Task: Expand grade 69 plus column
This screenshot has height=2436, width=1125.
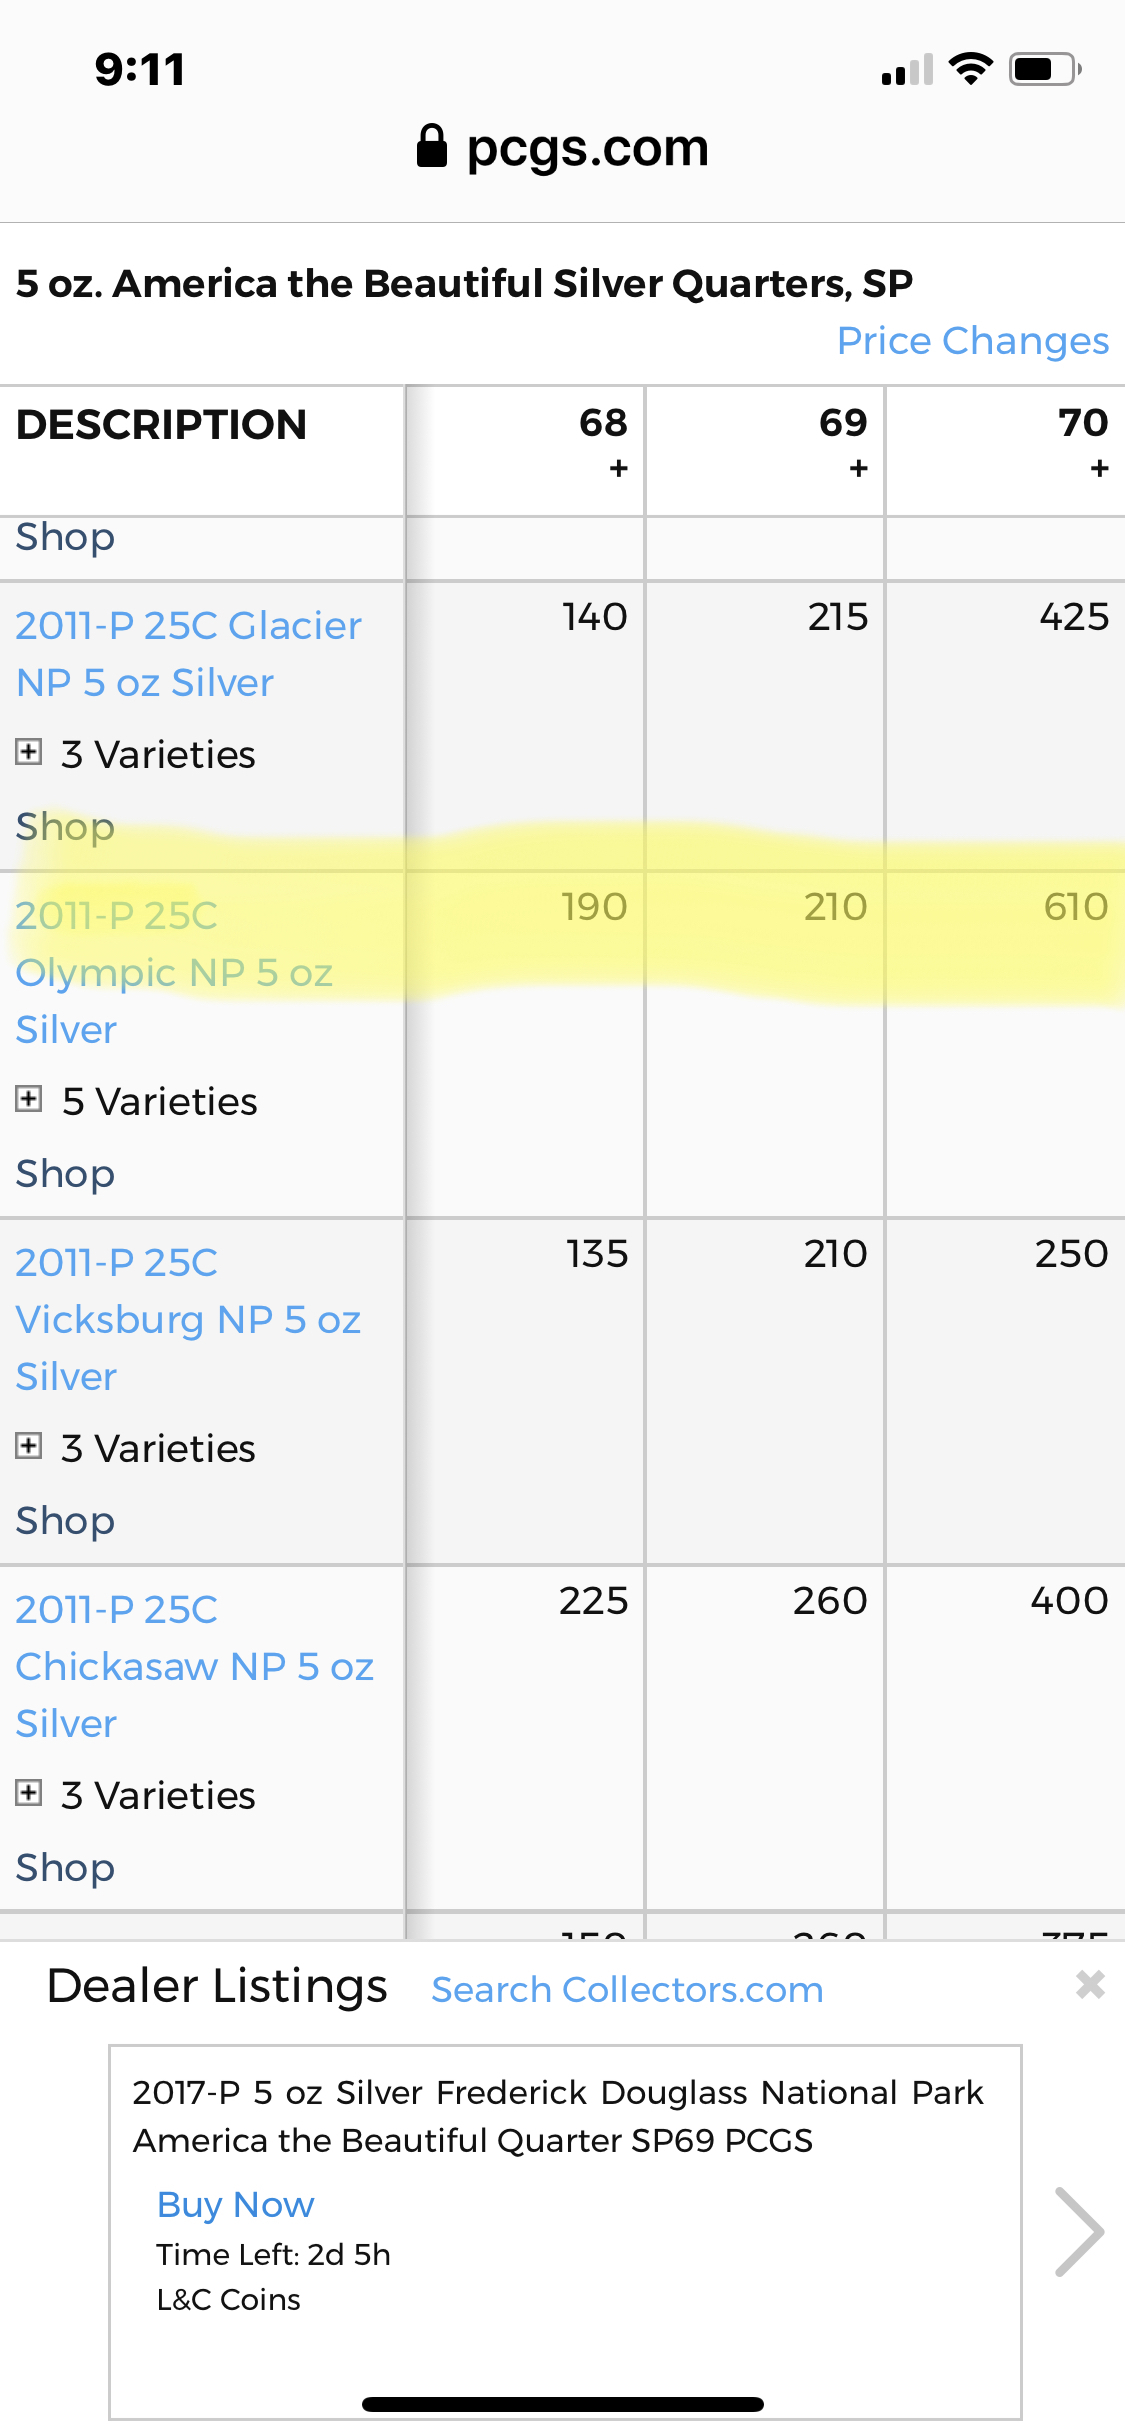Action: click(858, 468)
